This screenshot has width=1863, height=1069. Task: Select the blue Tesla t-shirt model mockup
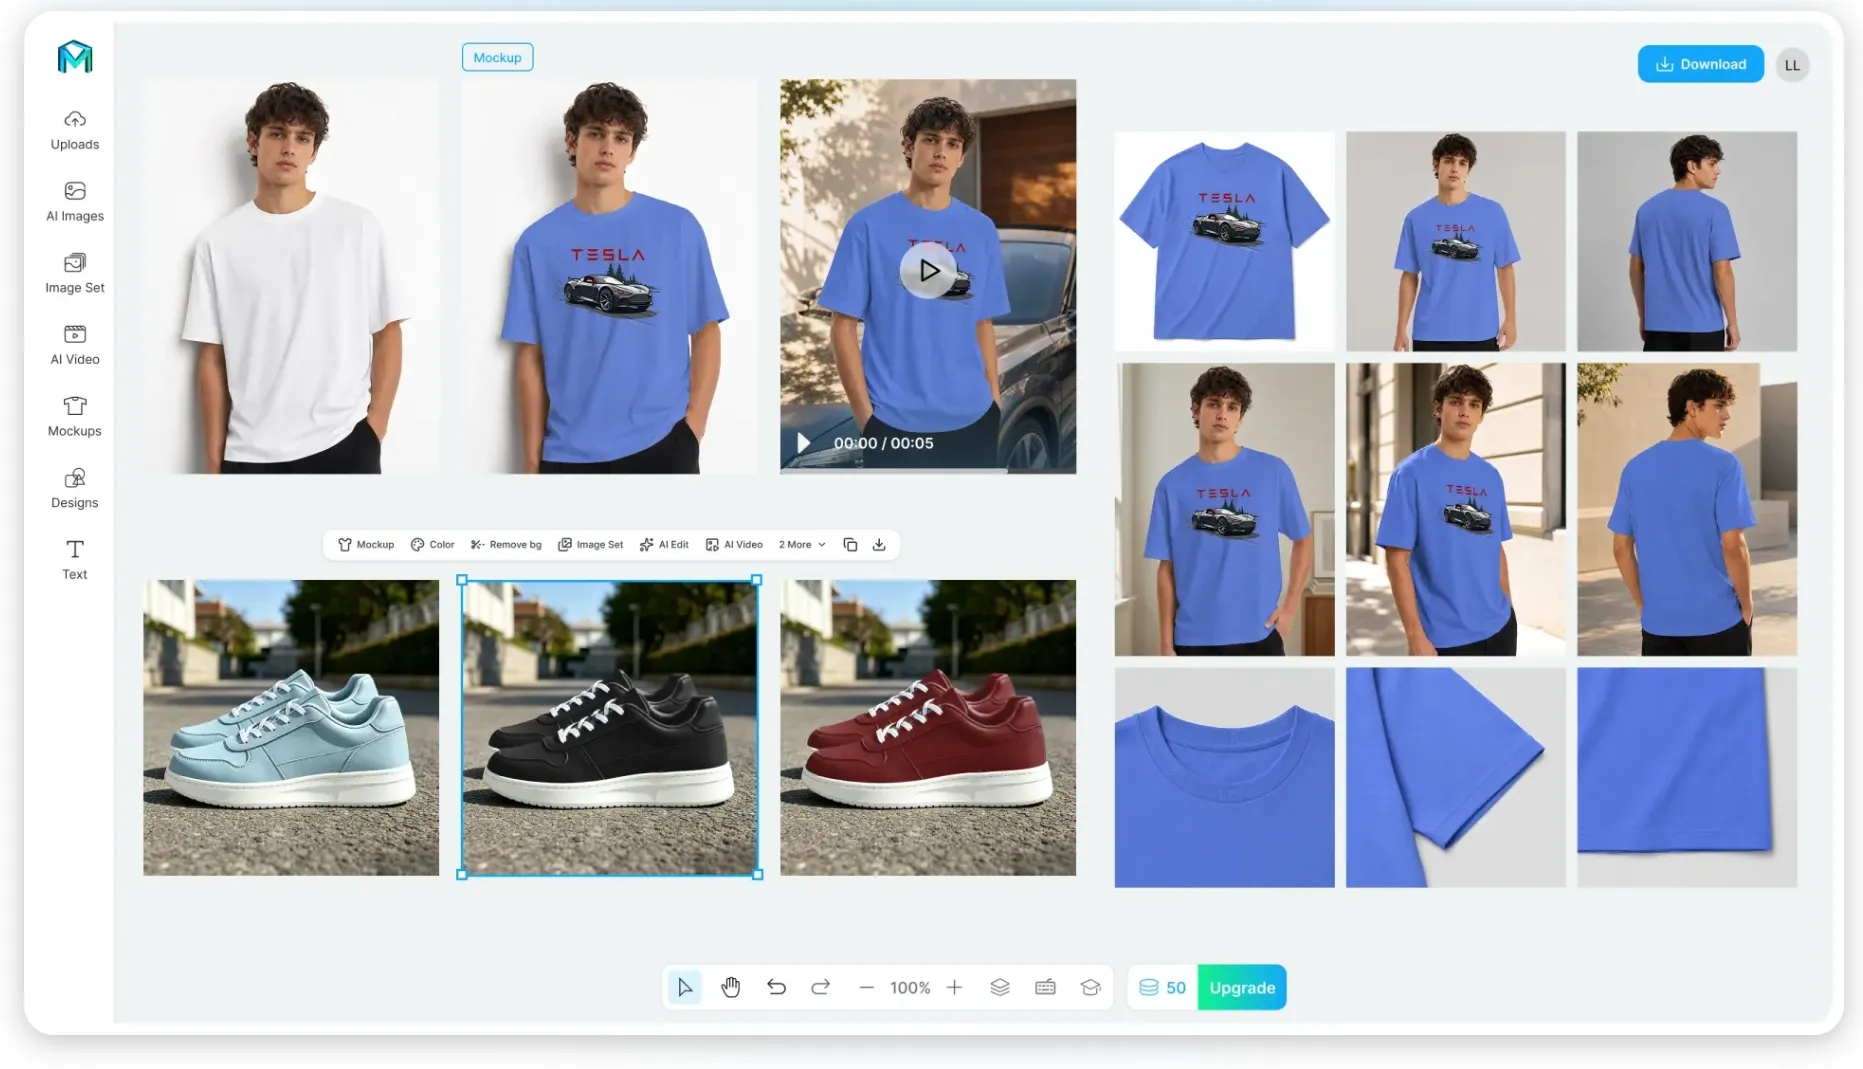(609, 276)
